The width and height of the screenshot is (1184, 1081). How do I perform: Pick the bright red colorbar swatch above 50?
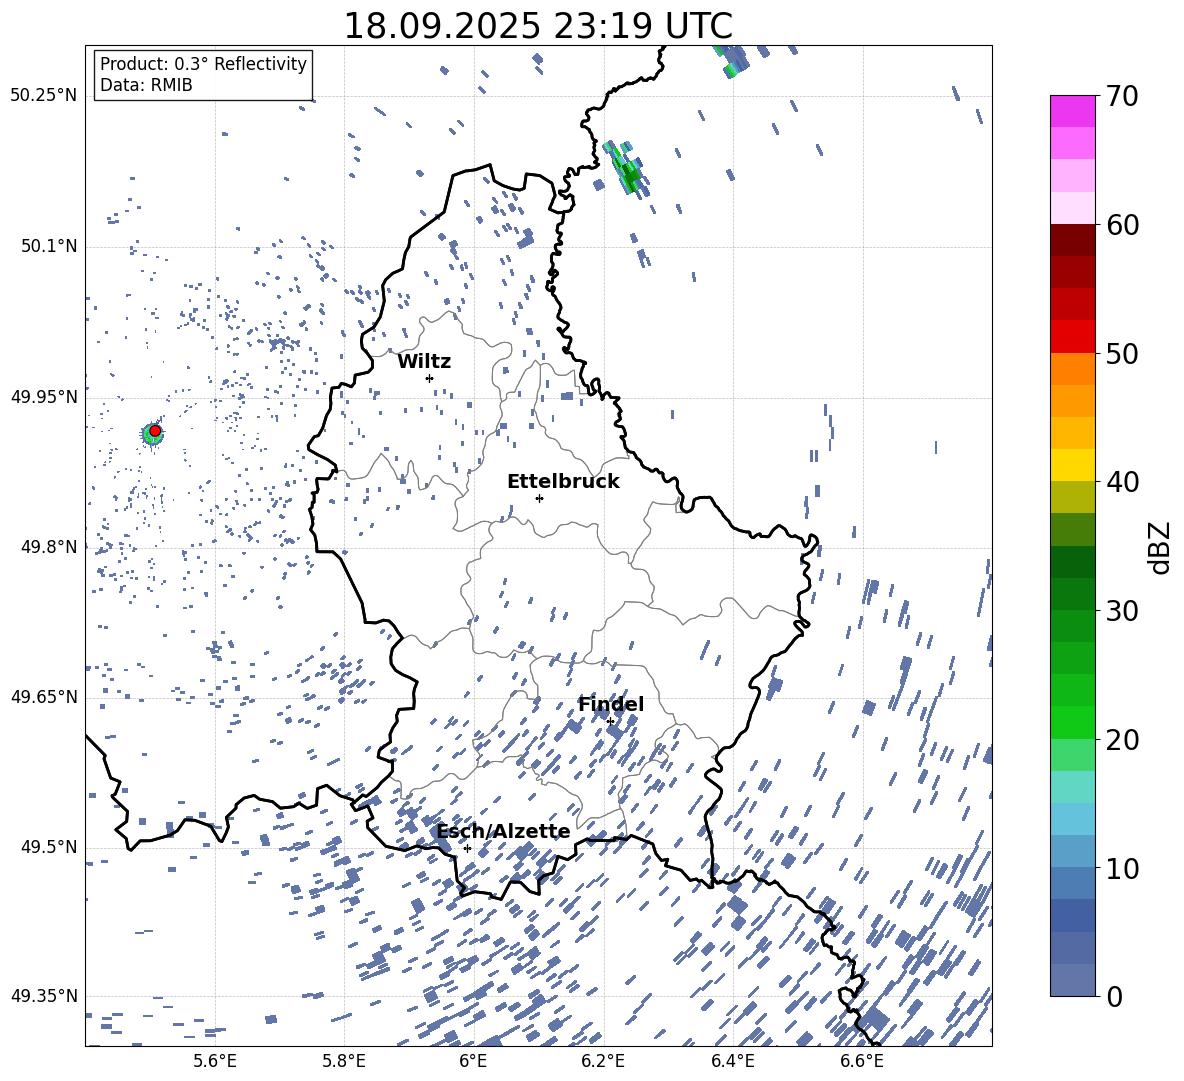click(1072, 336)
